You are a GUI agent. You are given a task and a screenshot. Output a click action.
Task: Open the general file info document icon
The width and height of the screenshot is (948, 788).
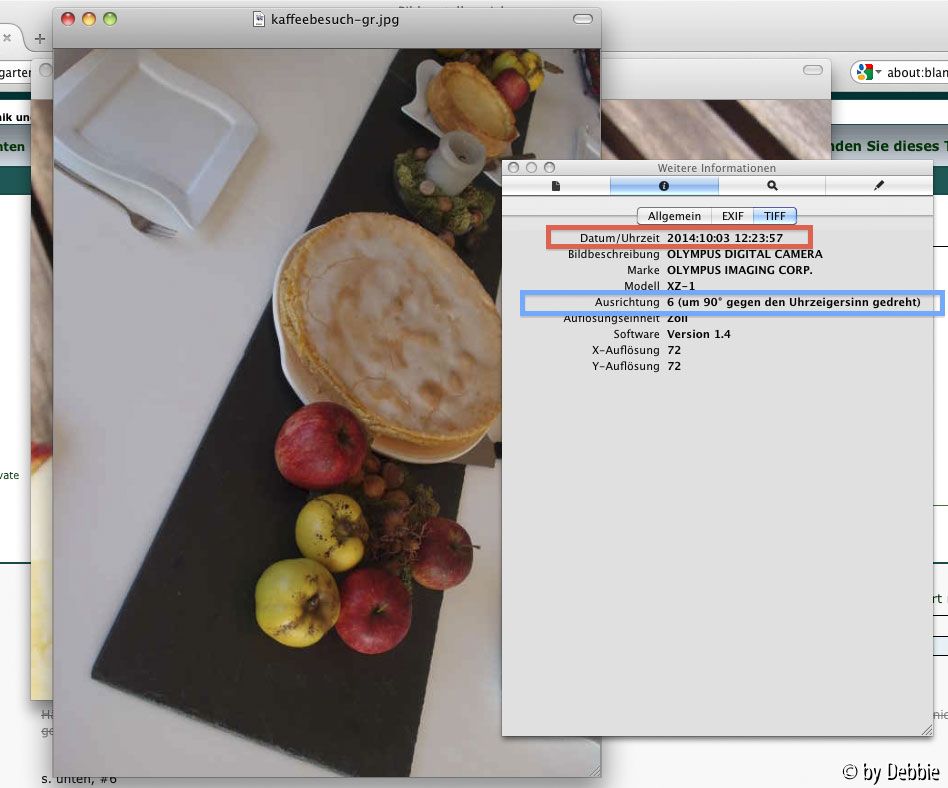(x=556, y=186)
